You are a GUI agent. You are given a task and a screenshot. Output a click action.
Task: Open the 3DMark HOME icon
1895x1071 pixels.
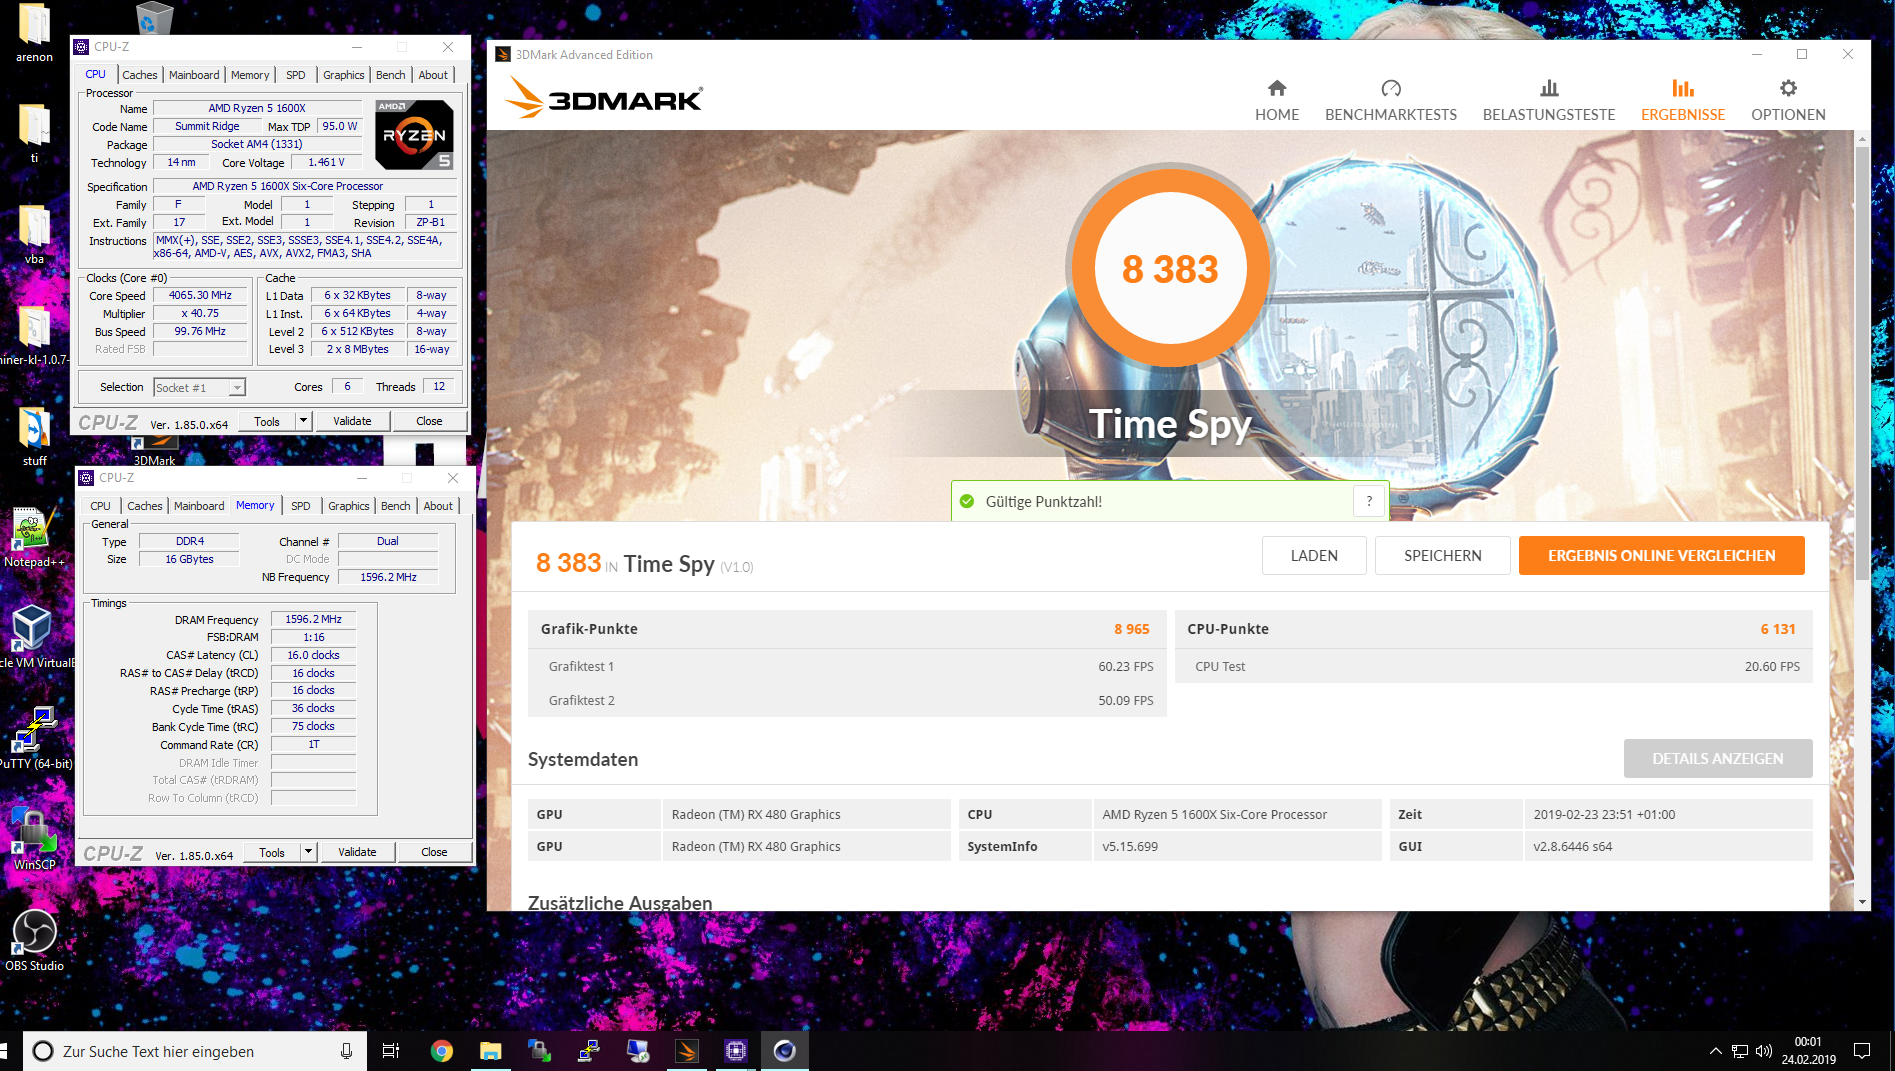1276,88
